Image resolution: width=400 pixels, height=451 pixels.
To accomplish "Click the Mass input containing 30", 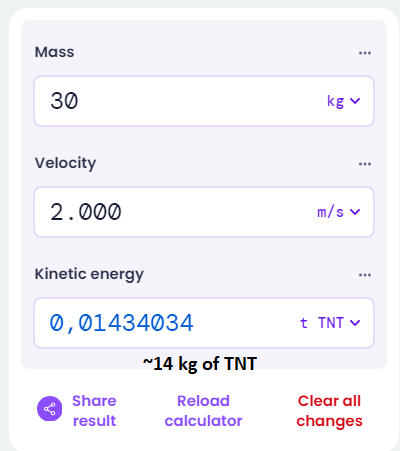I will pos(204,101).
